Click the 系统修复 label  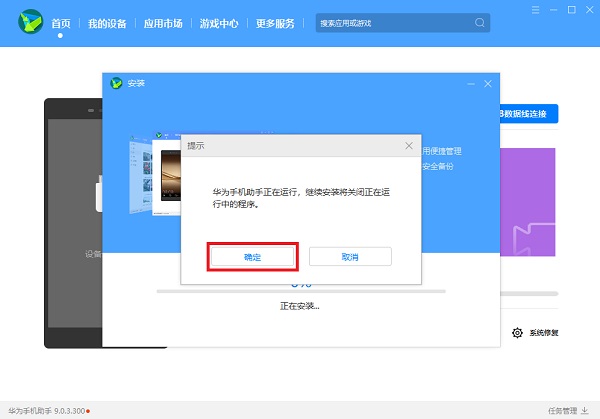[x=544, y=333]
